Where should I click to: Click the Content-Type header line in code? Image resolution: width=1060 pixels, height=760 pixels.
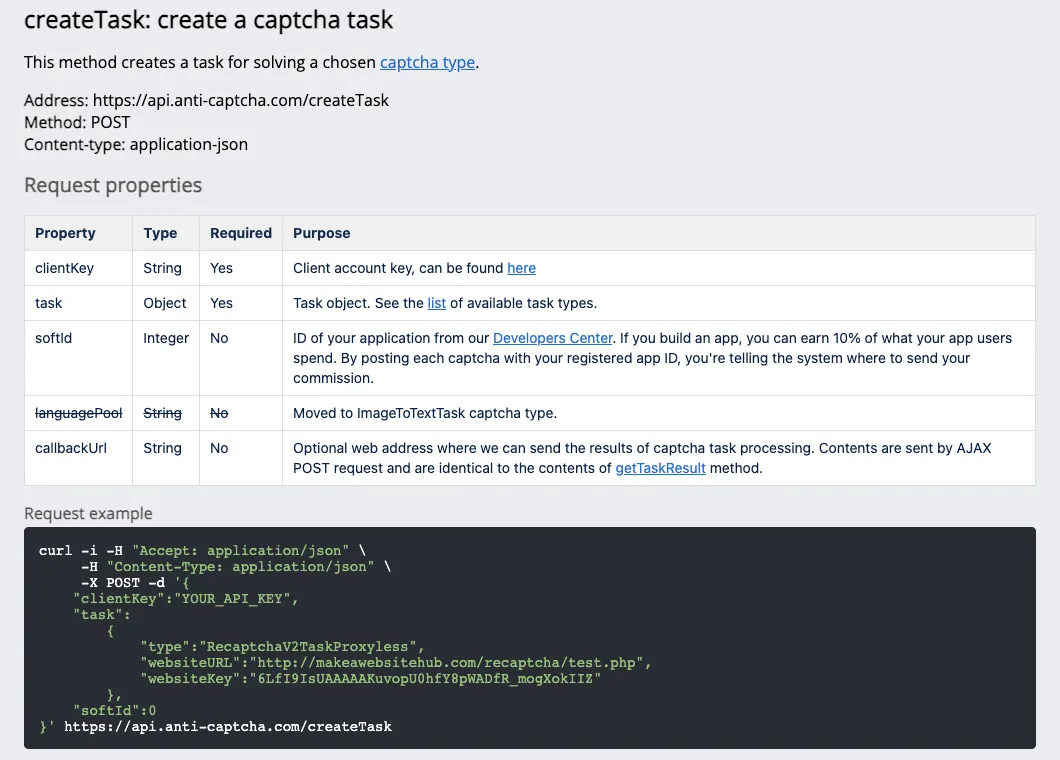click(236, 567)
